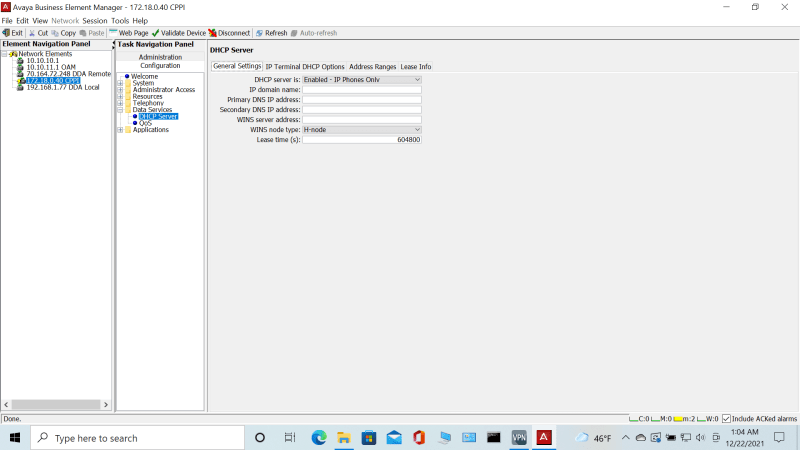This screenshot has width=800, height=450.
Task: Click the Copy toolbar button
Action: (x=63, y=33)
